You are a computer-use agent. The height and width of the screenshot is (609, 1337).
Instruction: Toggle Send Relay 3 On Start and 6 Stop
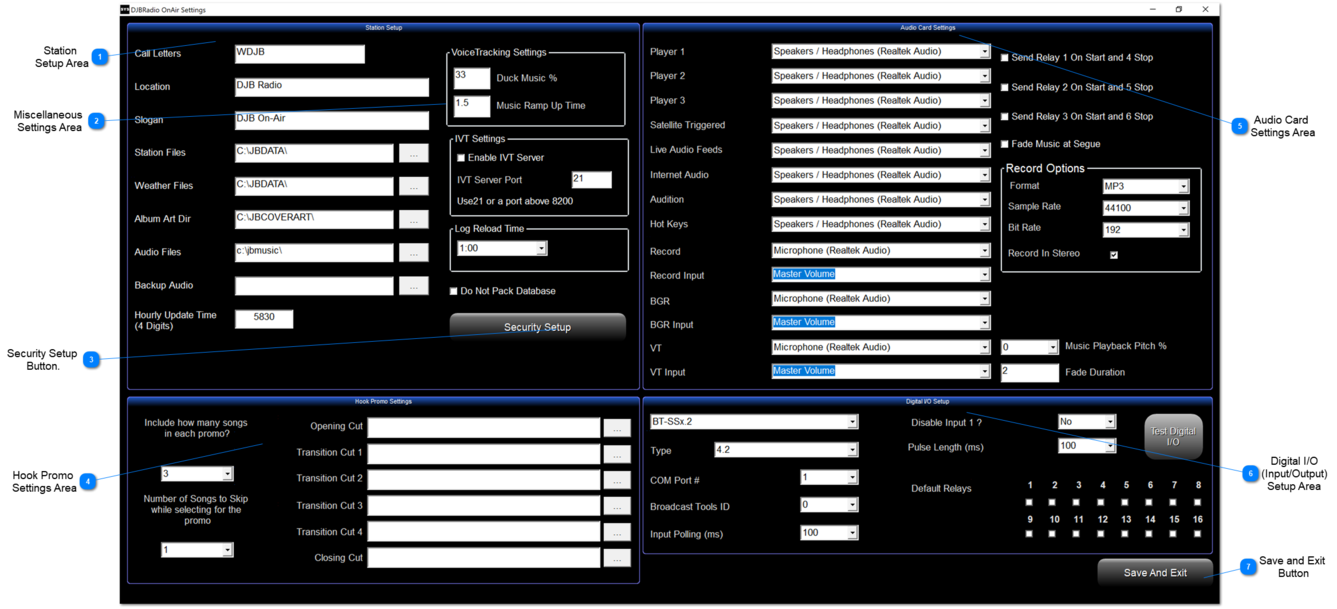click(x=1005, y=116)
